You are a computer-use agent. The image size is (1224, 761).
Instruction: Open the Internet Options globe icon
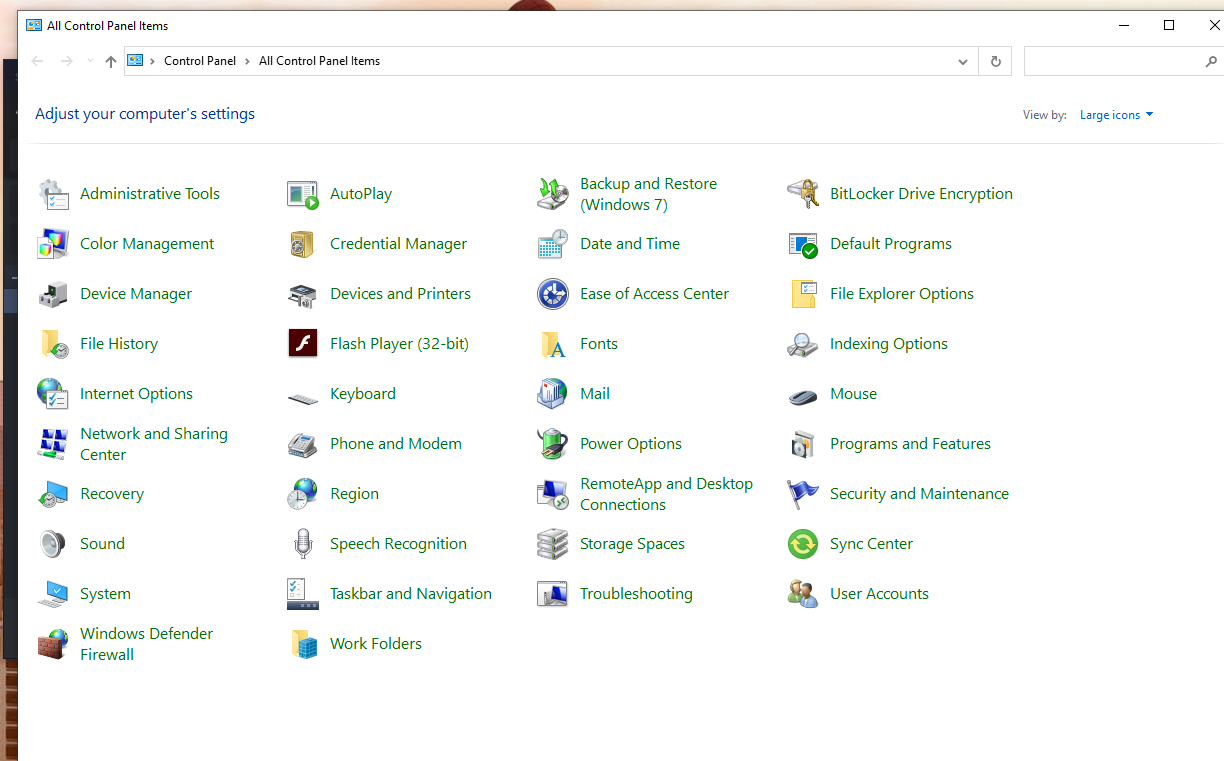click(x=53, y=394)
